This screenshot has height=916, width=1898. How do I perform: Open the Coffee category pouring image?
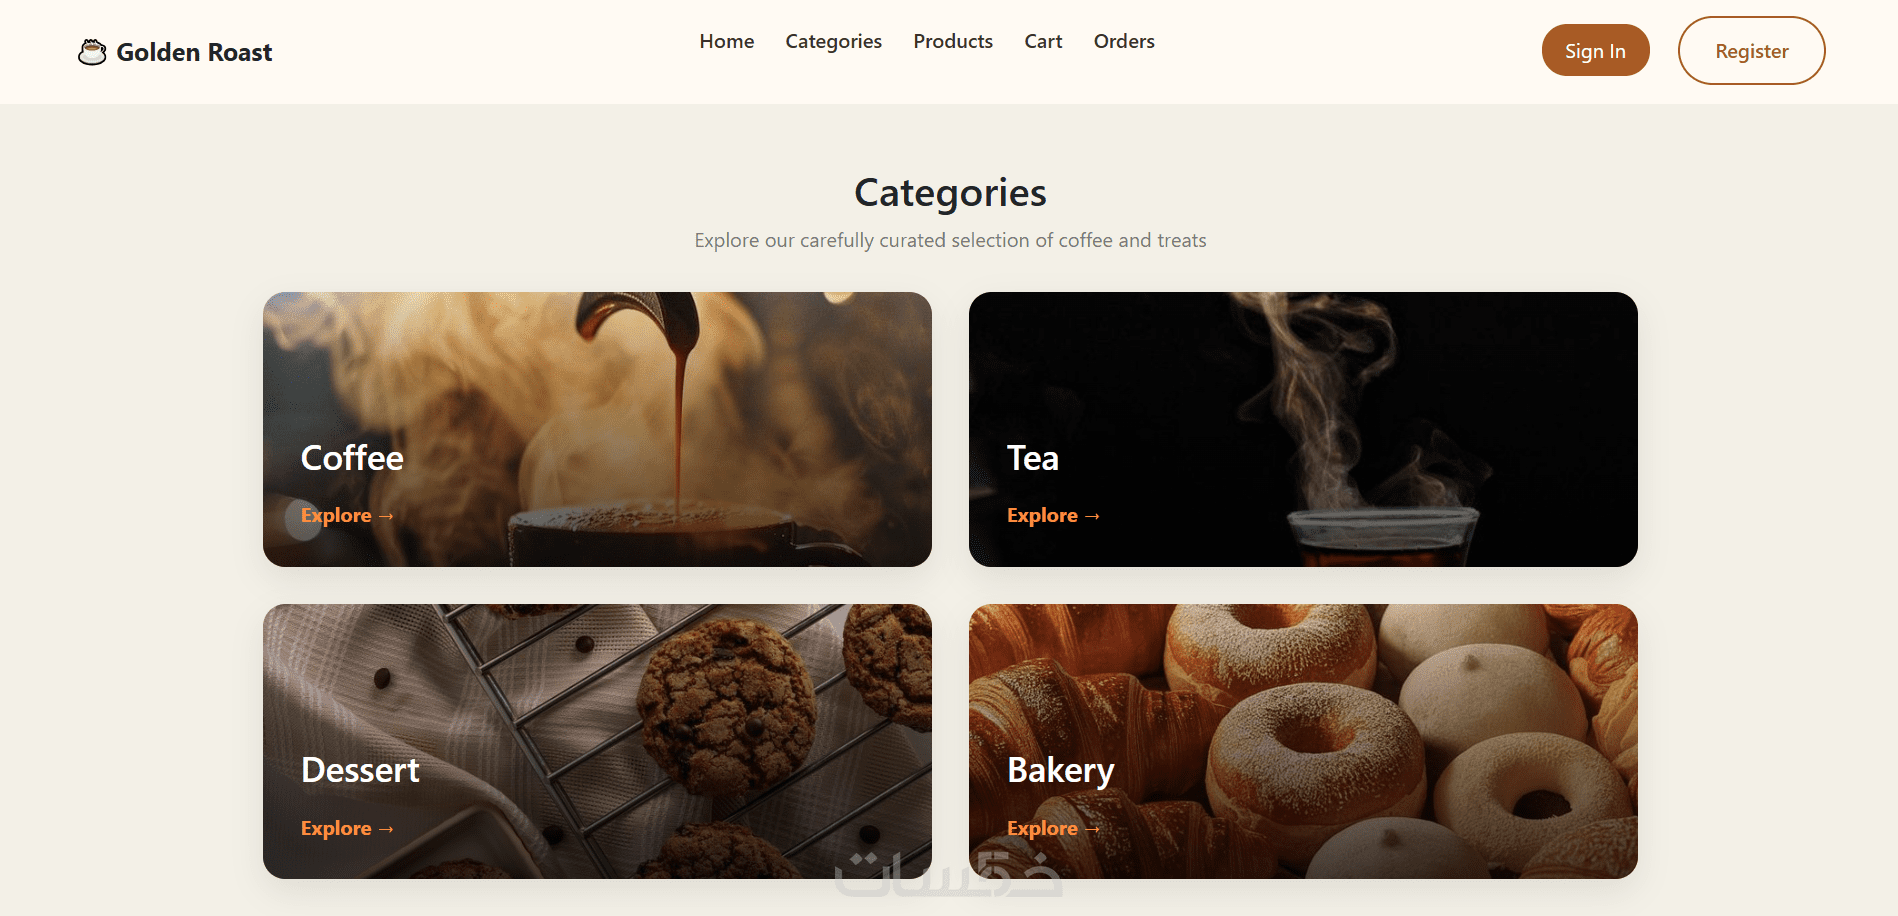(x=597, y=429)
